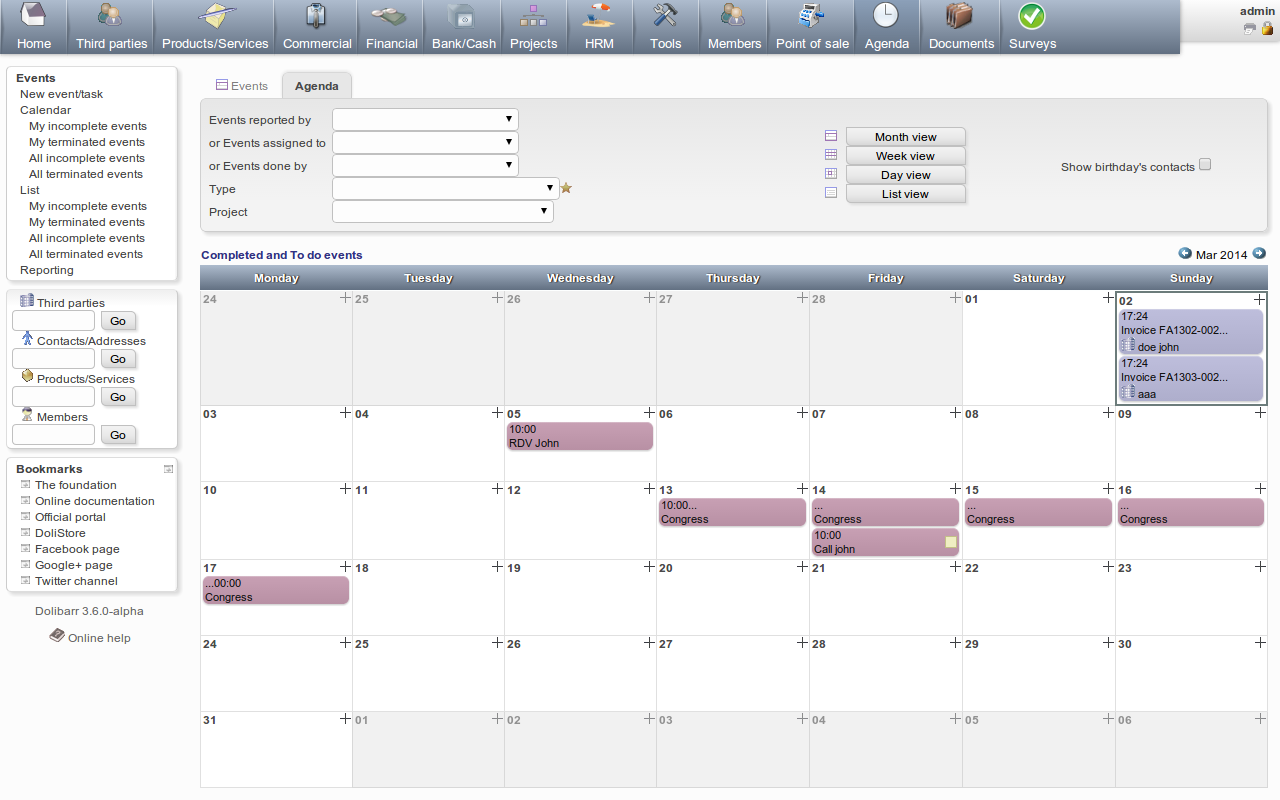Open the Type dropdown
The image size is (1280, 800).
tap(445, 189)
